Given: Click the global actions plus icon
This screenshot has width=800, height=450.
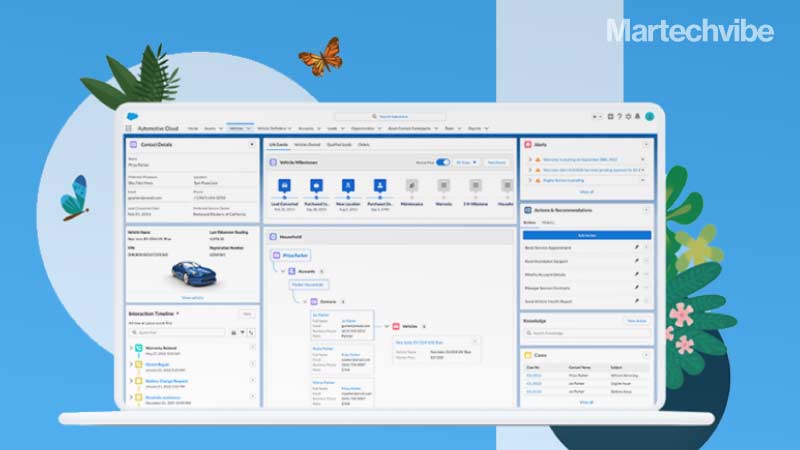Looking at the screenshot, I should pyautogui.click(x=610, y=116).
